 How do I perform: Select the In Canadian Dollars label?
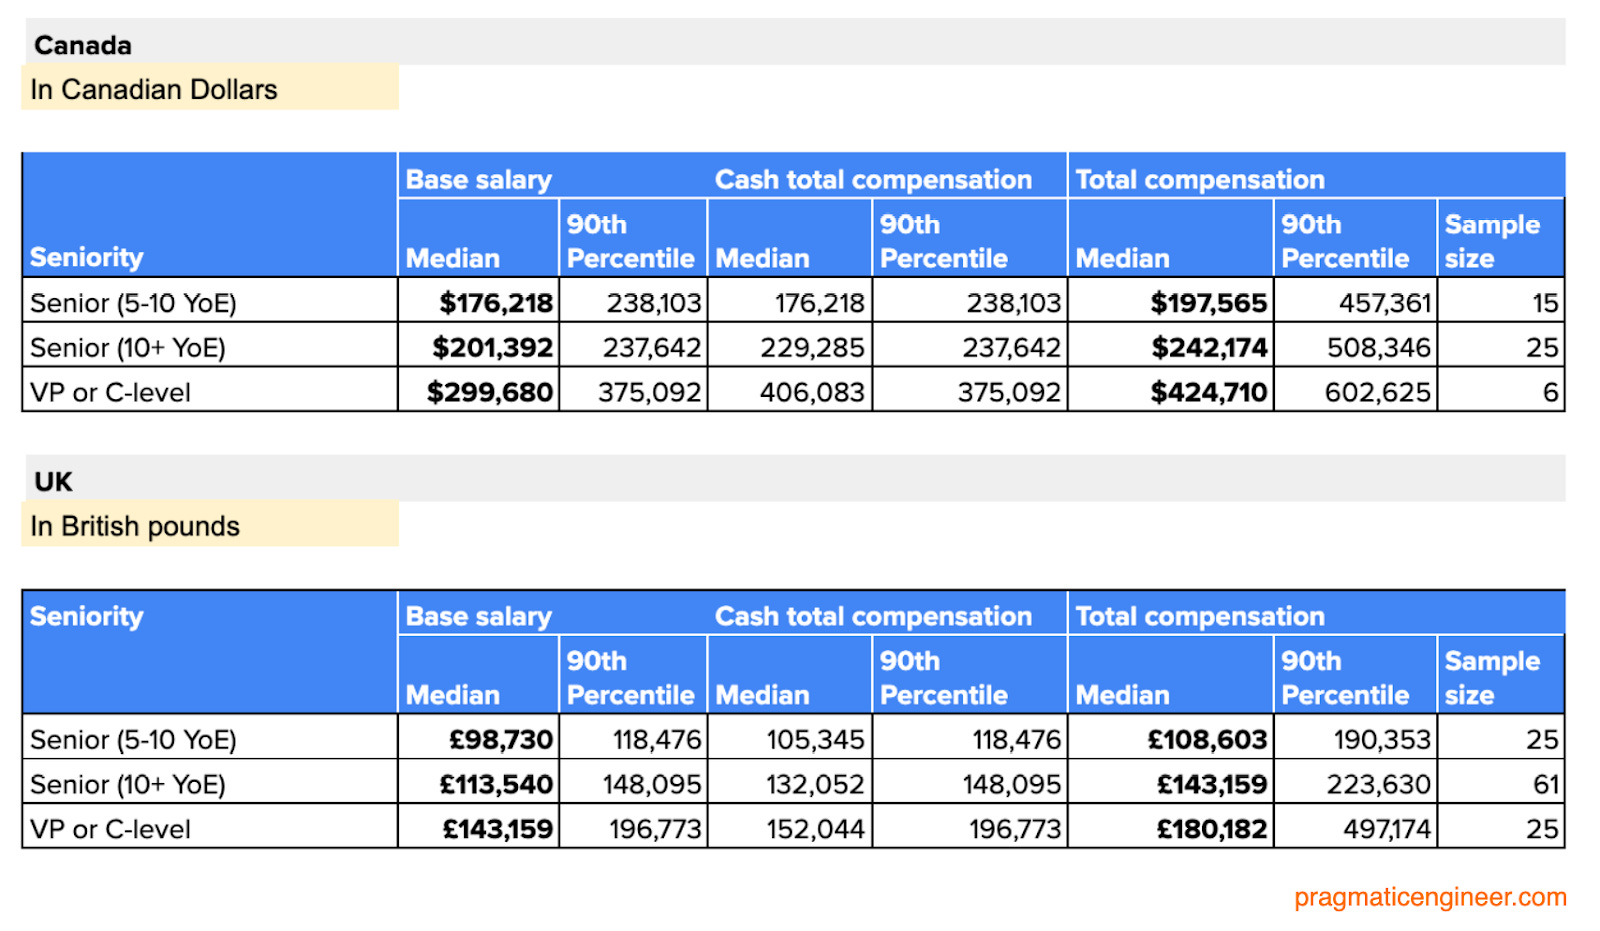point(154,89)
